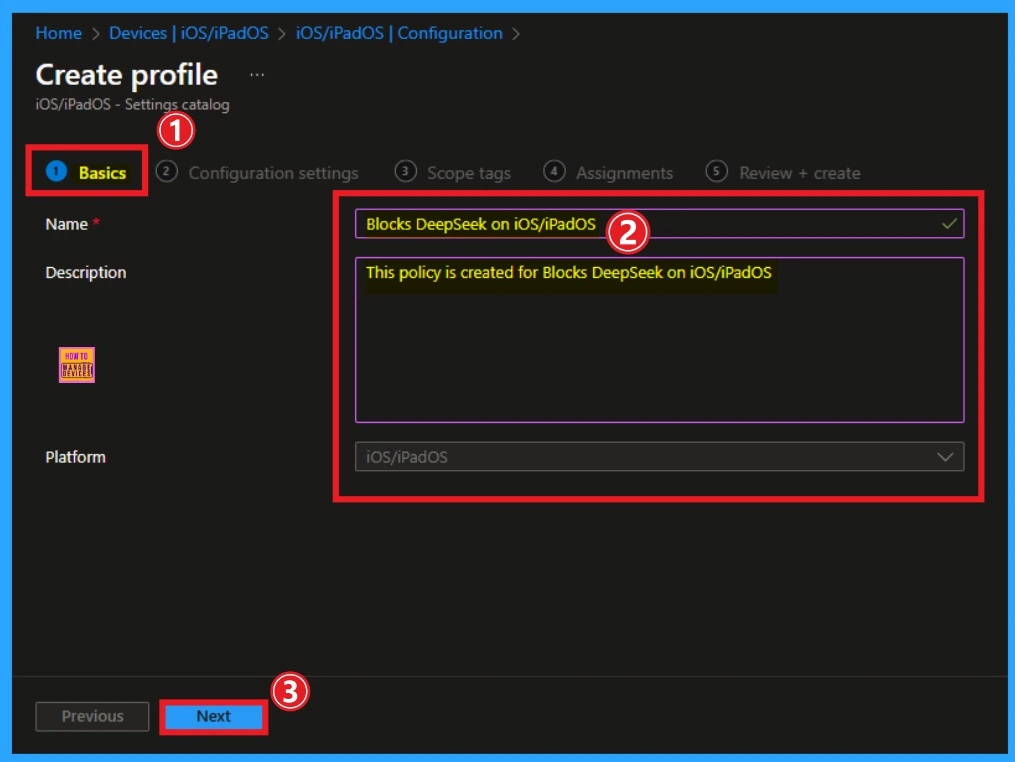This screenshot has width=1015, height=762.
Task: Click the step 2 circle icon
Action: tap(166, 172)
